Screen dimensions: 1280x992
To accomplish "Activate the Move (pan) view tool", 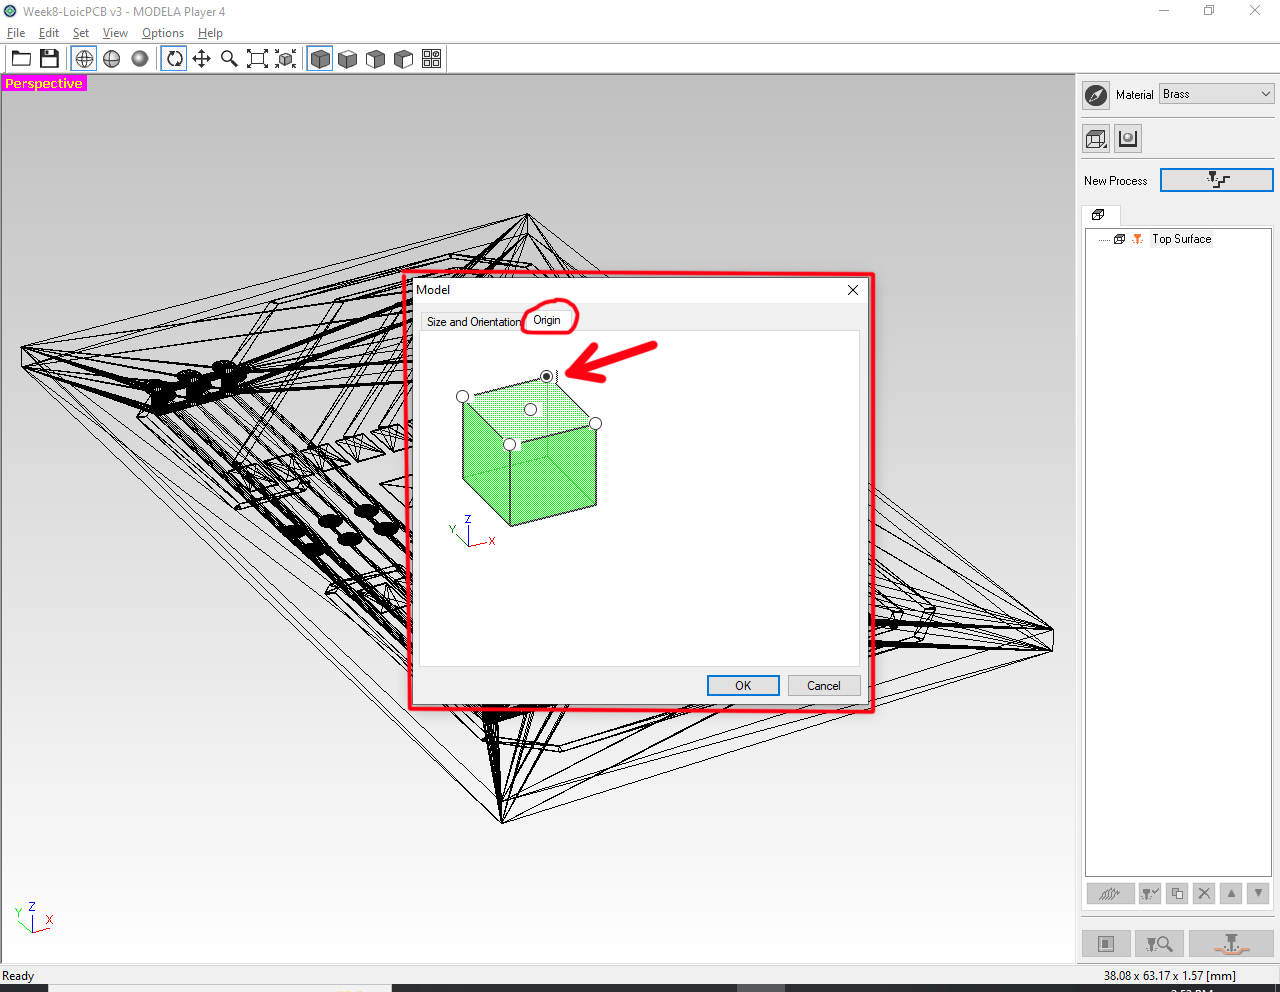I will click(201, 59).
